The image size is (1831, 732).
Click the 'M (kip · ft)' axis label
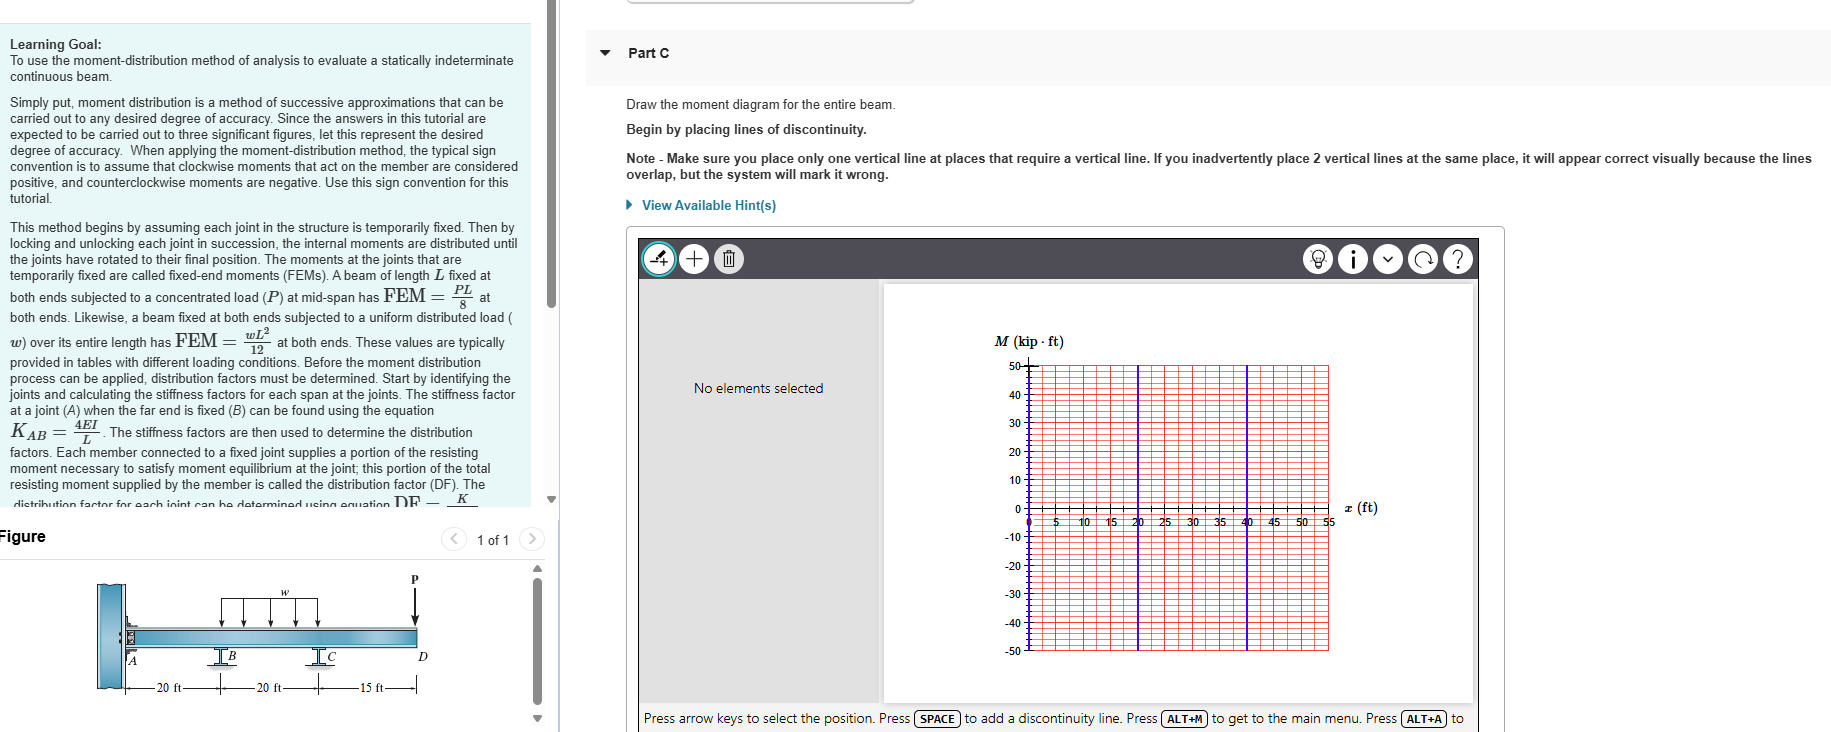[x=1029, y=342]
